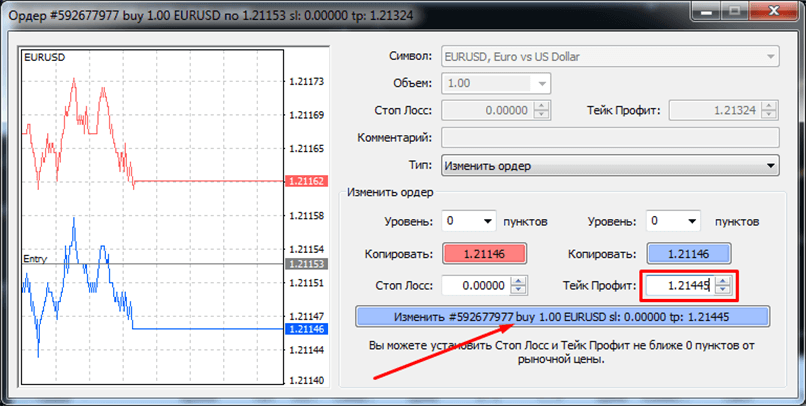Expand the left Уровень points dropdown

point(488,221)
